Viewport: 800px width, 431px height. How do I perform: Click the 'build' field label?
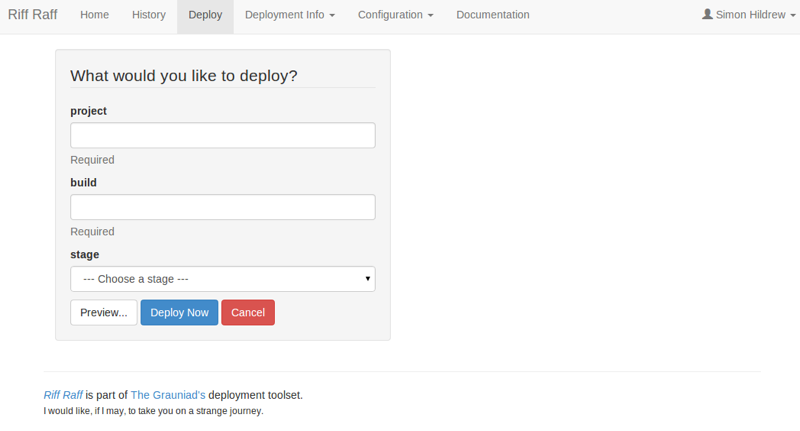click(x=83, y=183)
